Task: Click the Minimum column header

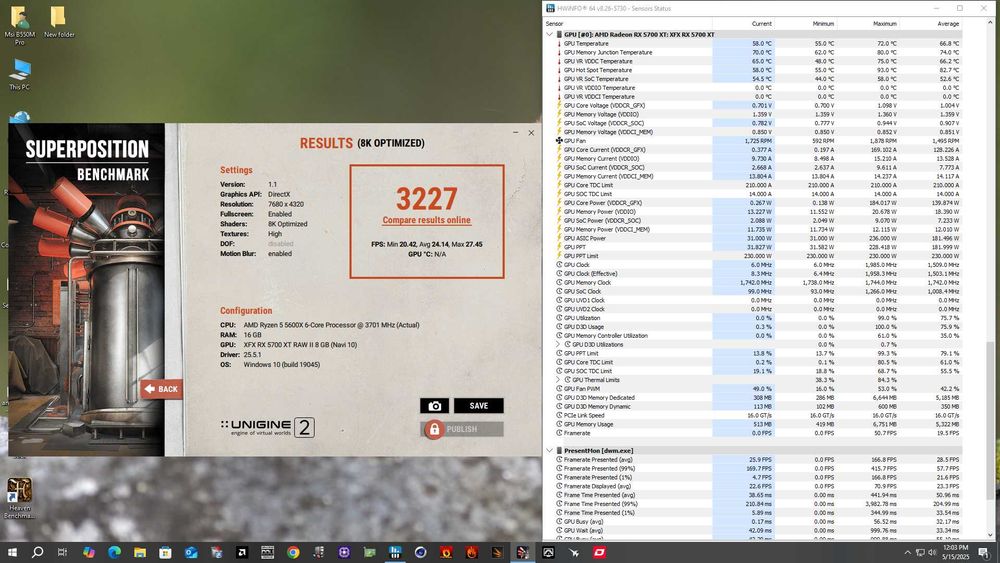Action: click(x=805, y=24)
